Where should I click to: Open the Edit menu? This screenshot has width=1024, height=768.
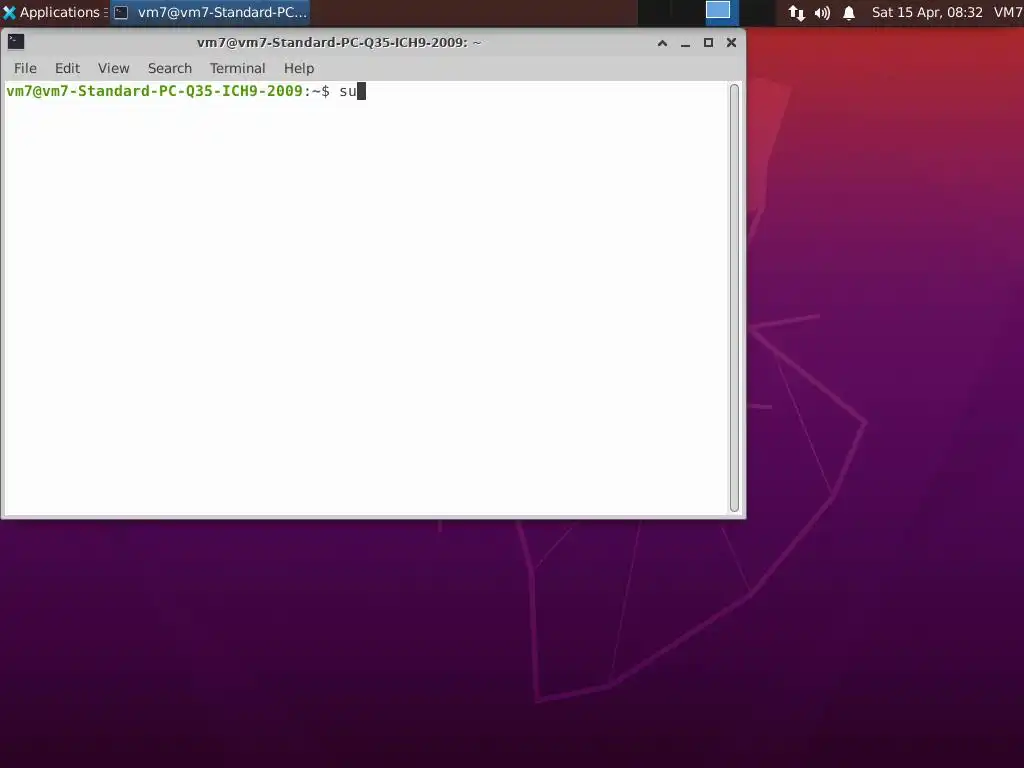67,68
